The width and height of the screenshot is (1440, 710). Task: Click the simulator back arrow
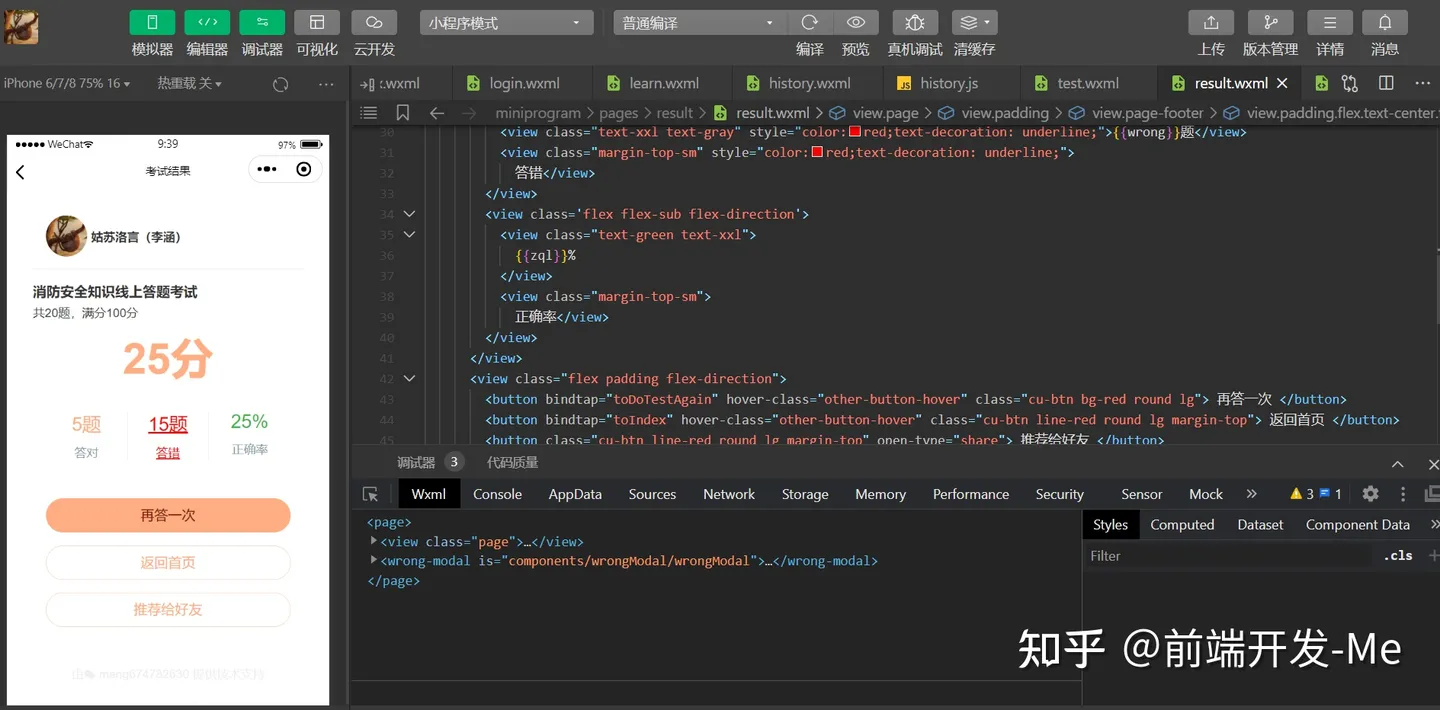tap(20, 172)
